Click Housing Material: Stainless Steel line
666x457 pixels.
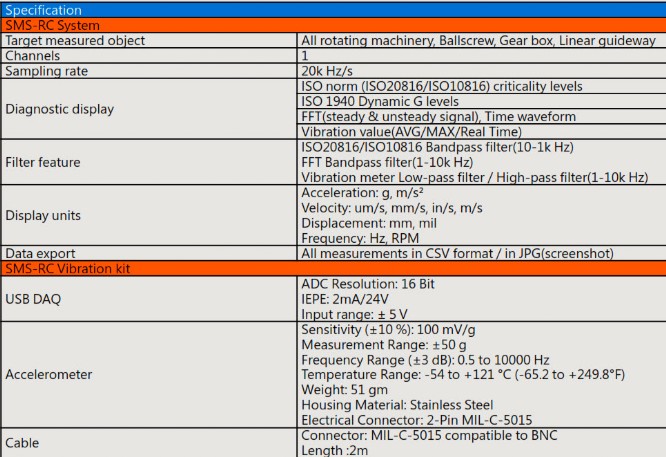click(397, 405)
